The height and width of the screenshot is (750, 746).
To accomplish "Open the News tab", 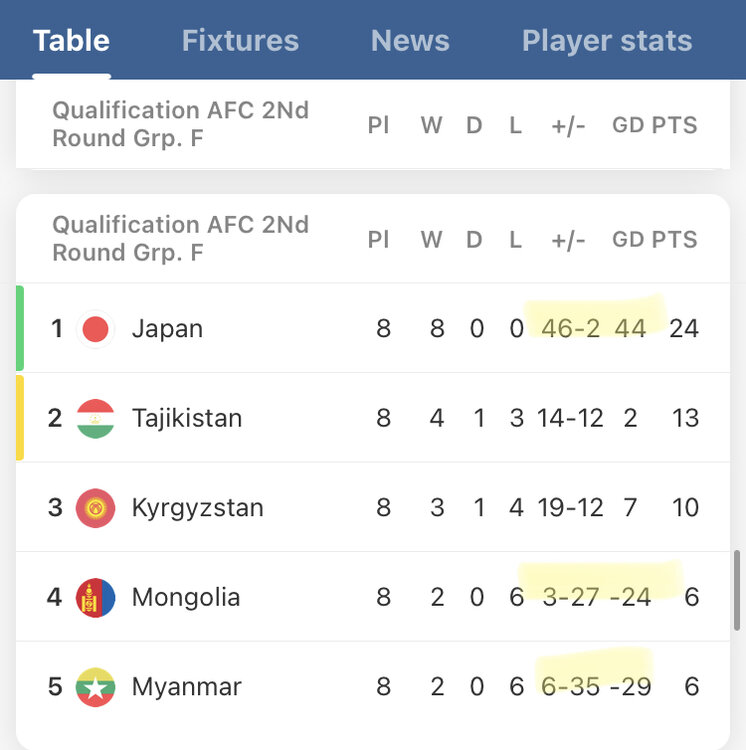I will coord(410,41).
